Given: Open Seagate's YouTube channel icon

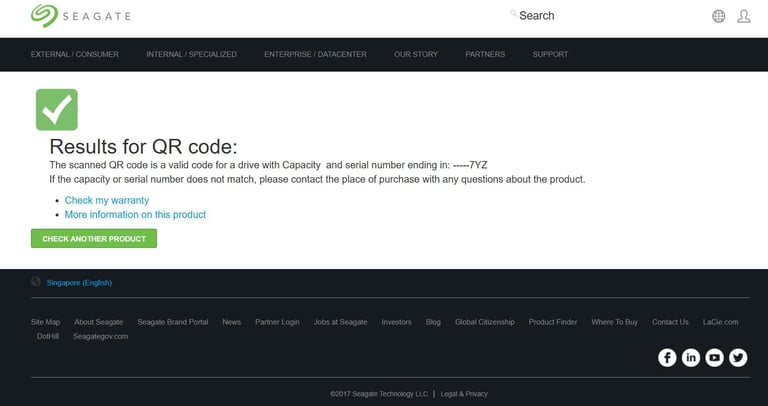Looking at the screenshot, I should (x=714, y=358).
